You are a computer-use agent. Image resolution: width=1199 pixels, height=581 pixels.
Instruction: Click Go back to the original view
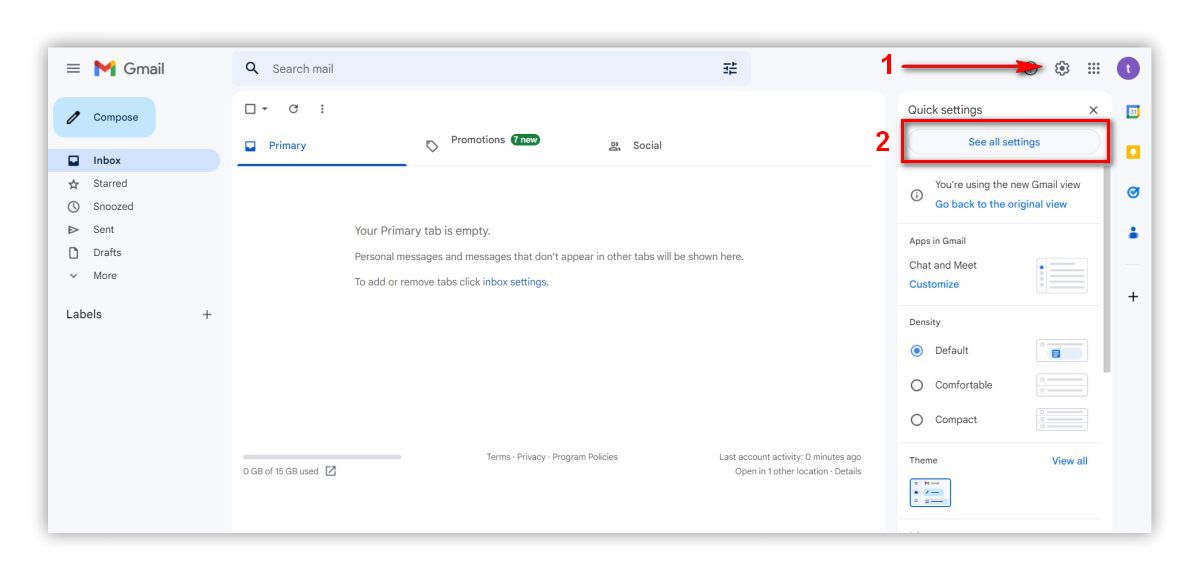(x=1001, y=204)
